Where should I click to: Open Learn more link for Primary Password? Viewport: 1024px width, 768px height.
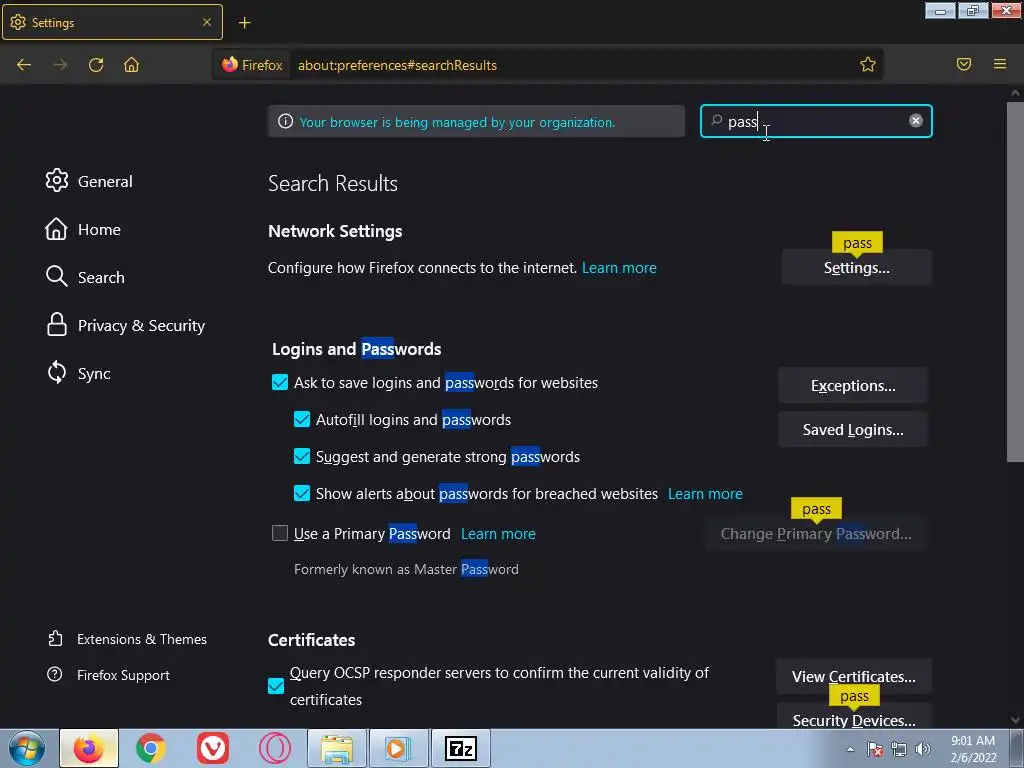coord(498,533)
